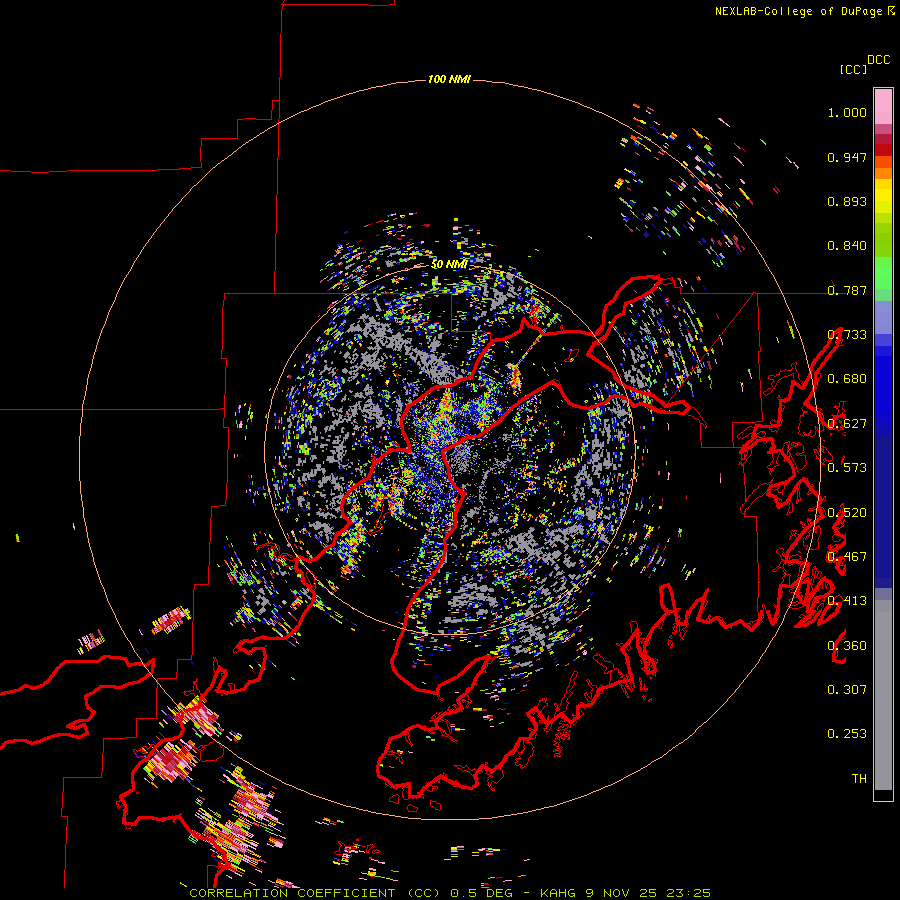Click the 0.253 scale value
This screenshot has height=900, width=900.
coord(847,734)
